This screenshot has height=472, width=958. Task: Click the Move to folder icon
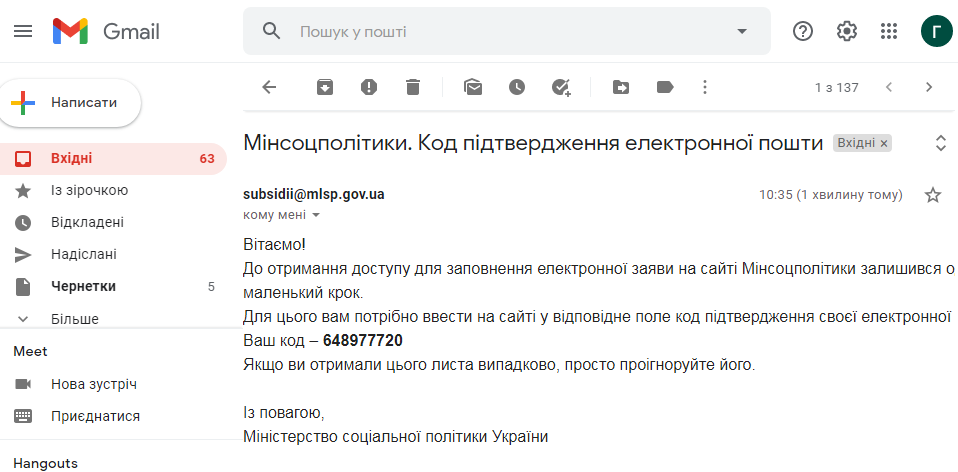pos(621,87)
